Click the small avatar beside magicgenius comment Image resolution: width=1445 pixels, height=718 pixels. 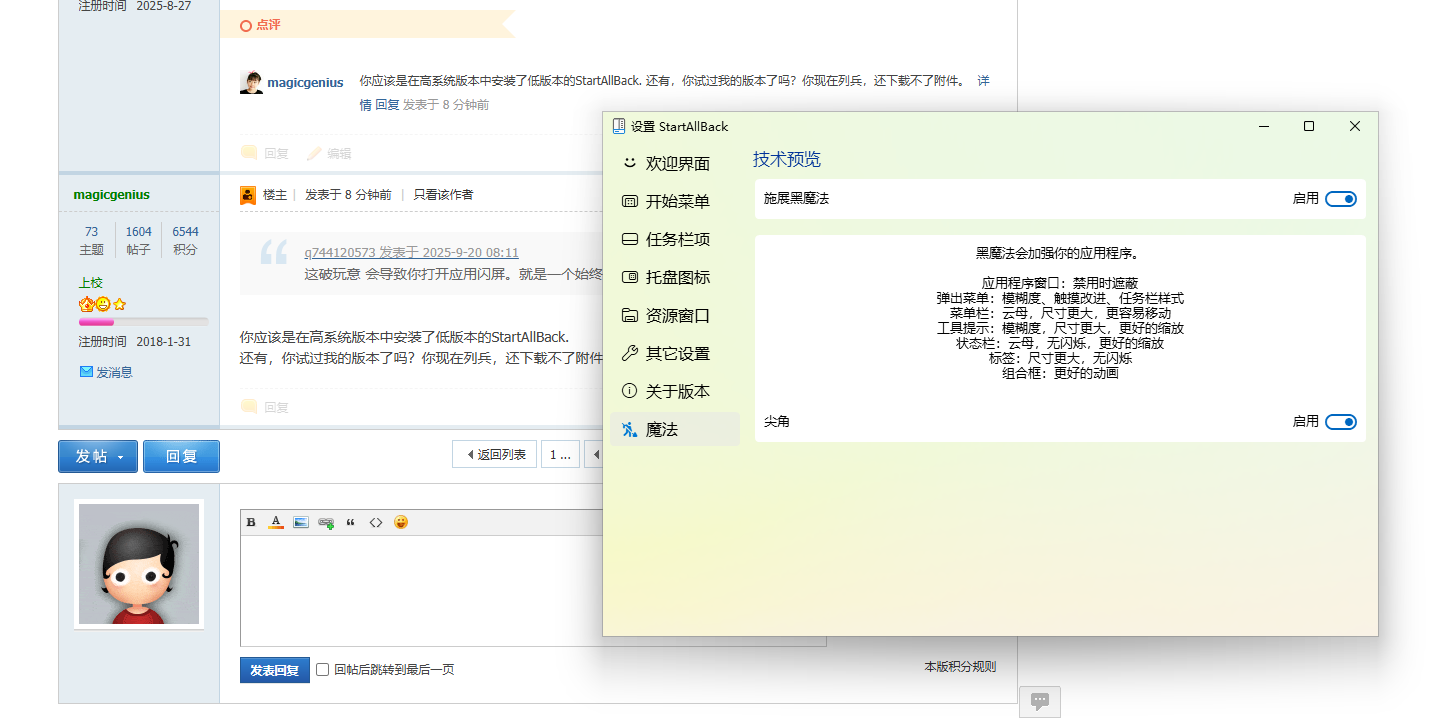point(251,82)
